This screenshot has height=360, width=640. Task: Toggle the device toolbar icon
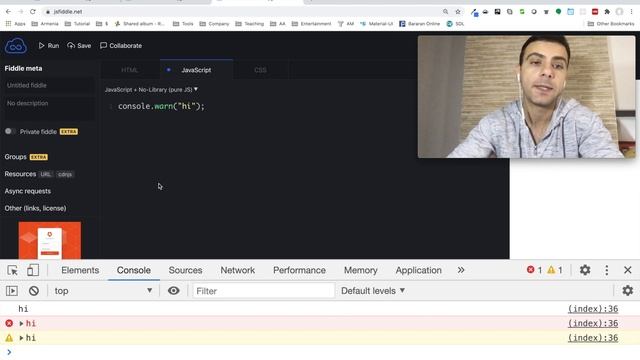coord(33,270)
